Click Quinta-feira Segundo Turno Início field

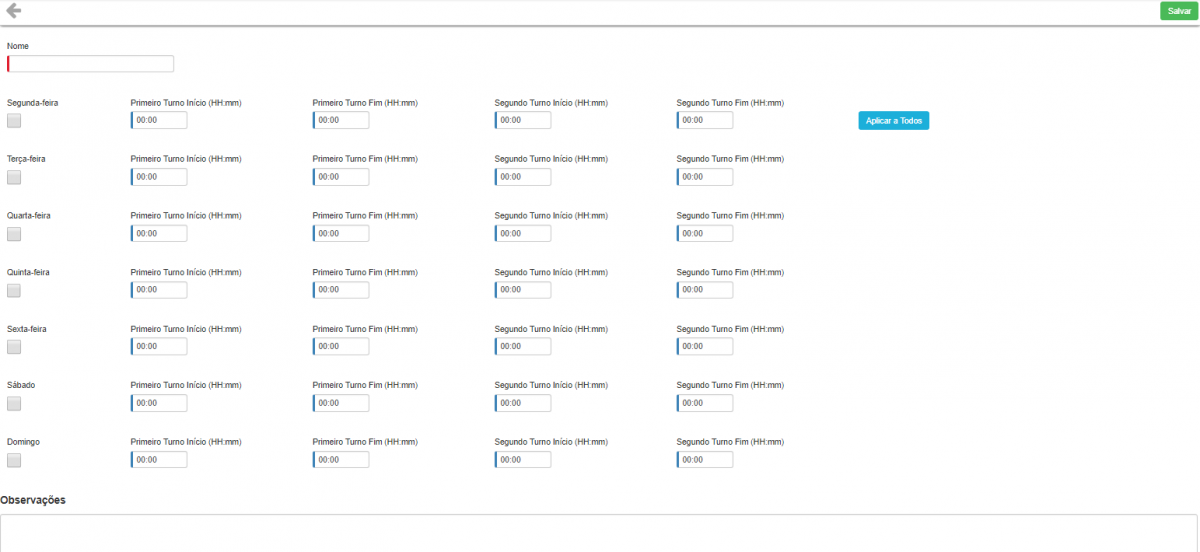[523, 290]
